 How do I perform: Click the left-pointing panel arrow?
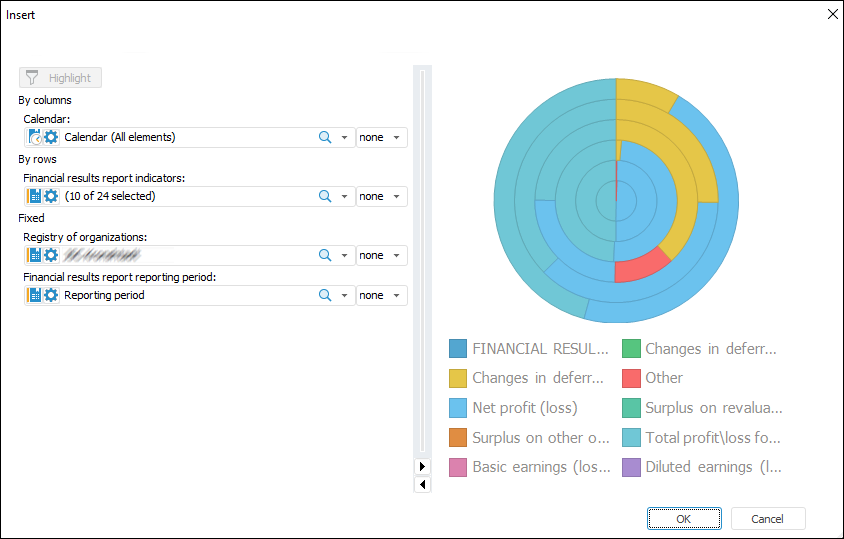tap(422, 485)
